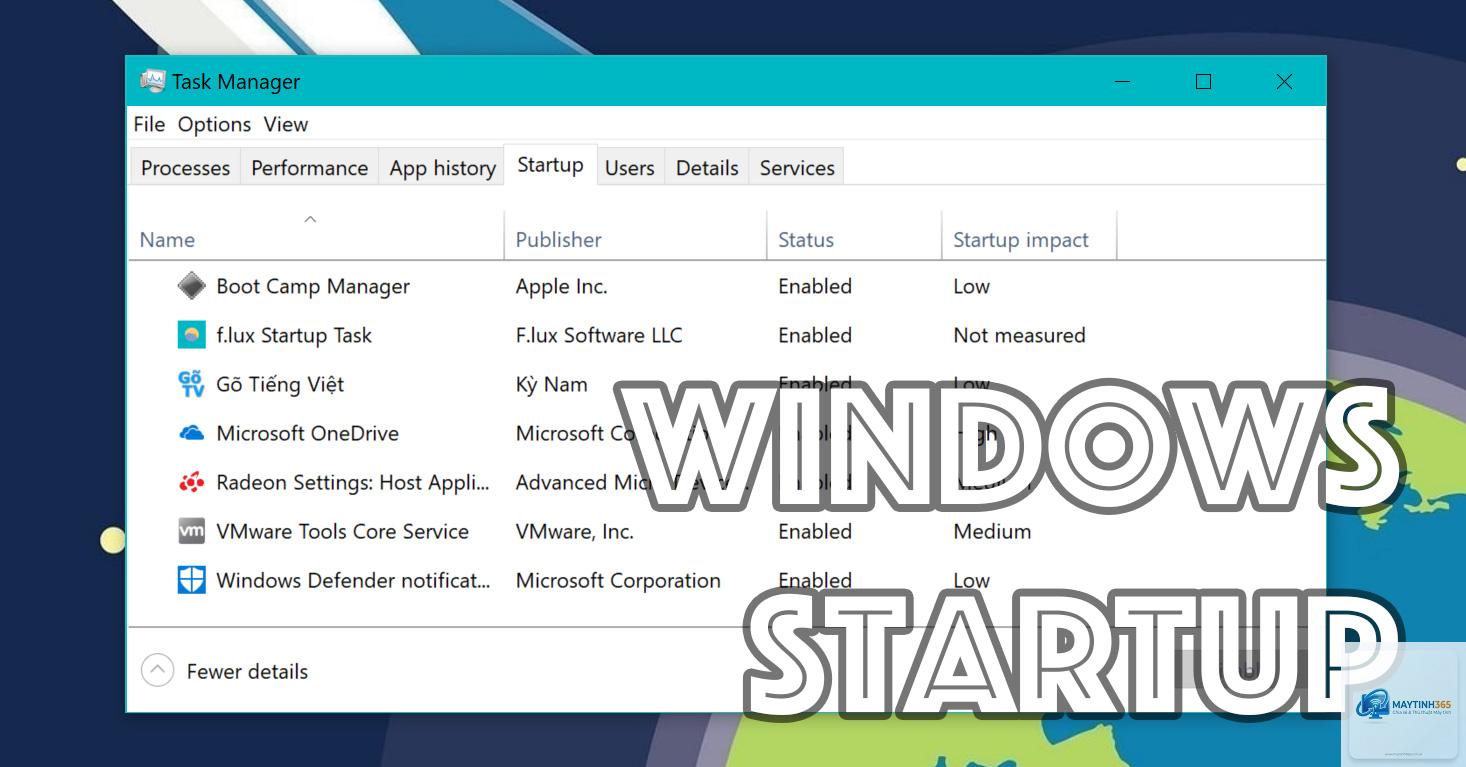Click the Enabled status for VMware Tools

(x=815, y=531)
